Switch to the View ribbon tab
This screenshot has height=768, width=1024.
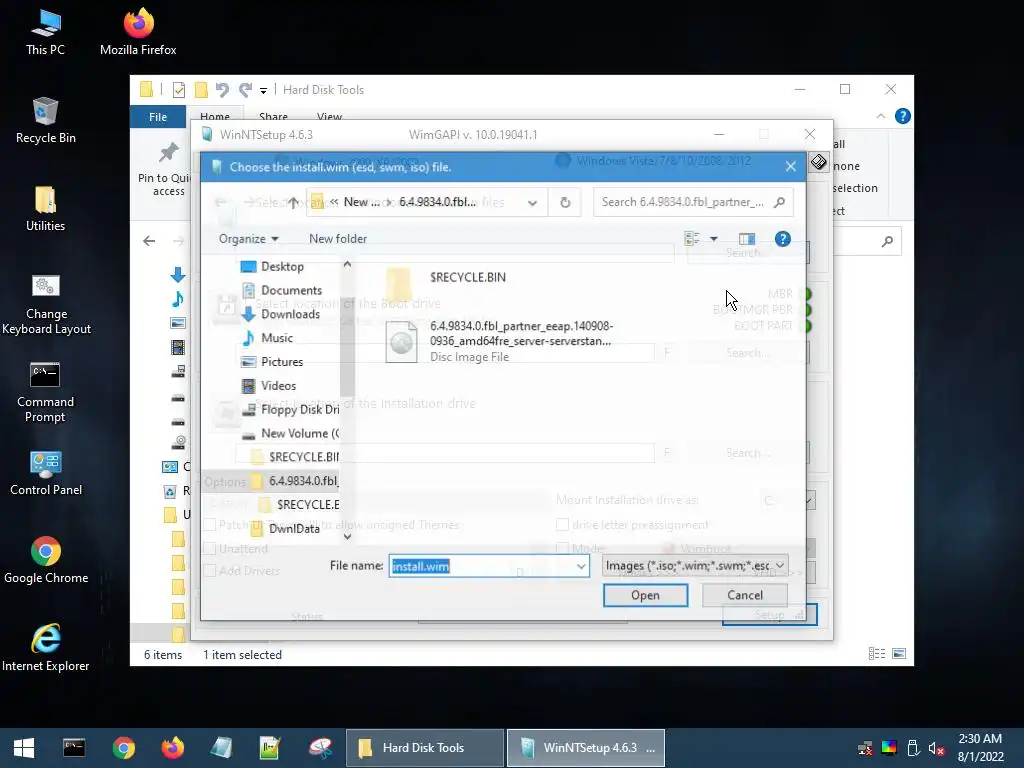(x=329, y=116)
